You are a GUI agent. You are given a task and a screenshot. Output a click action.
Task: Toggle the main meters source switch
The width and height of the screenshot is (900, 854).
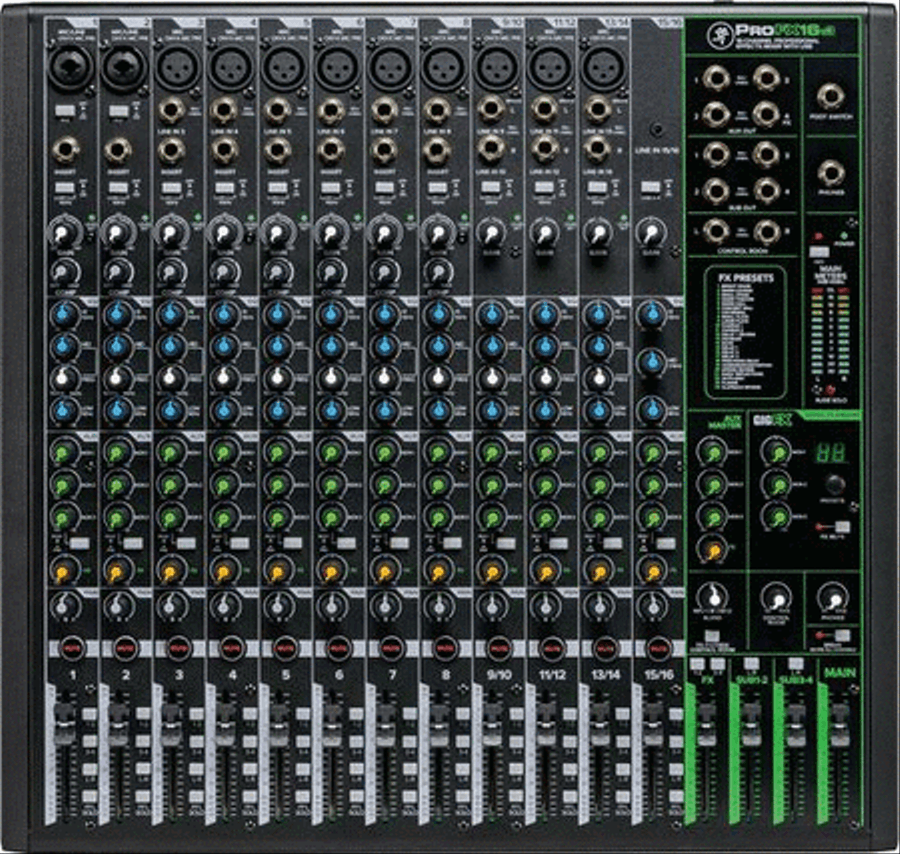pyautogui.click(x=819, y=252)
